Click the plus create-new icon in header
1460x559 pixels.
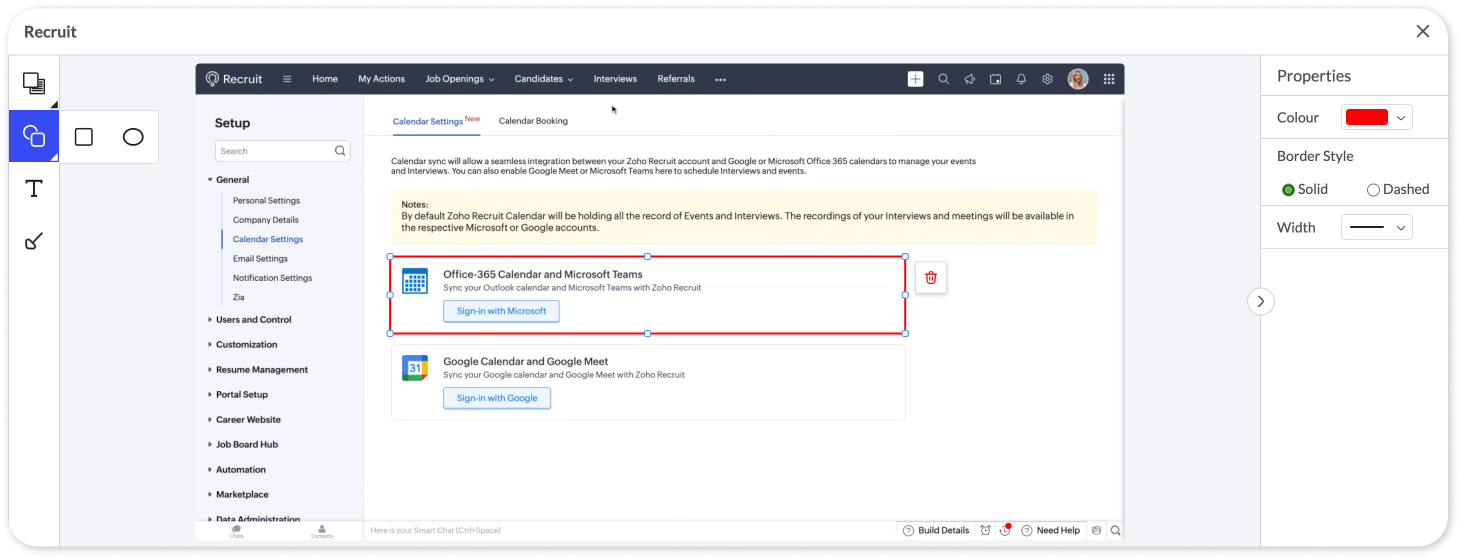click(915, 79)
